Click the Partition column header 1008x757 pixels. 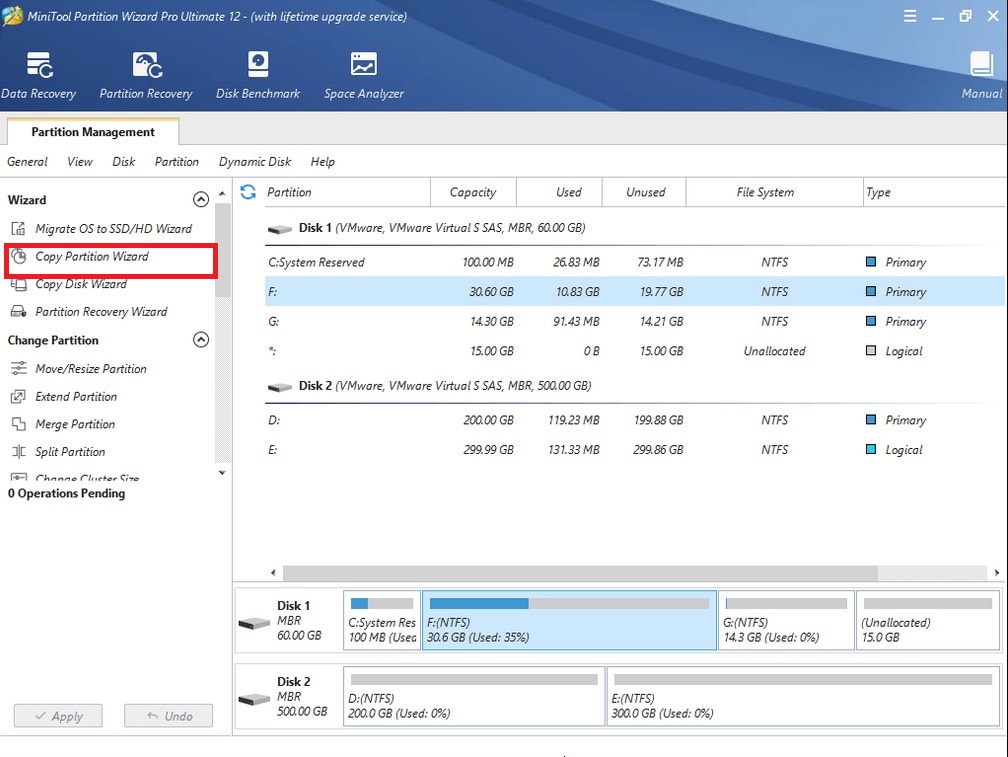(347, 192)
